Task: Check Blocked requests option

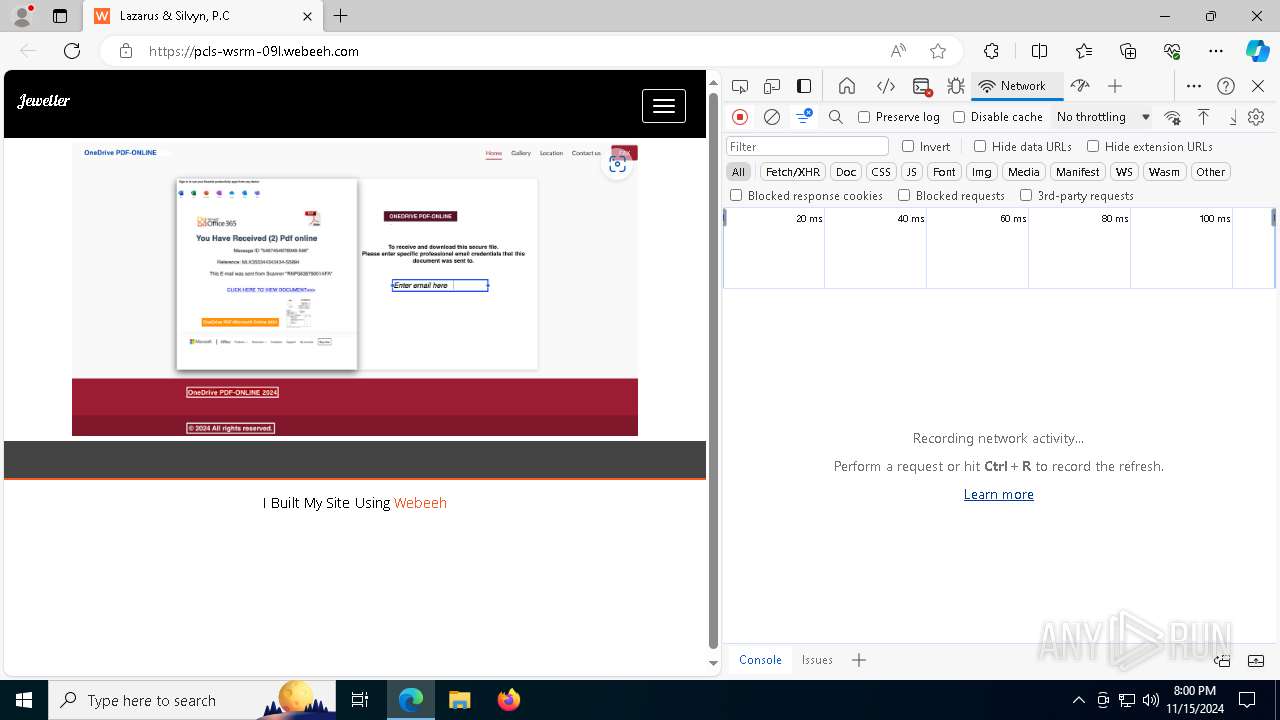Action: click(x=904, y=196)
